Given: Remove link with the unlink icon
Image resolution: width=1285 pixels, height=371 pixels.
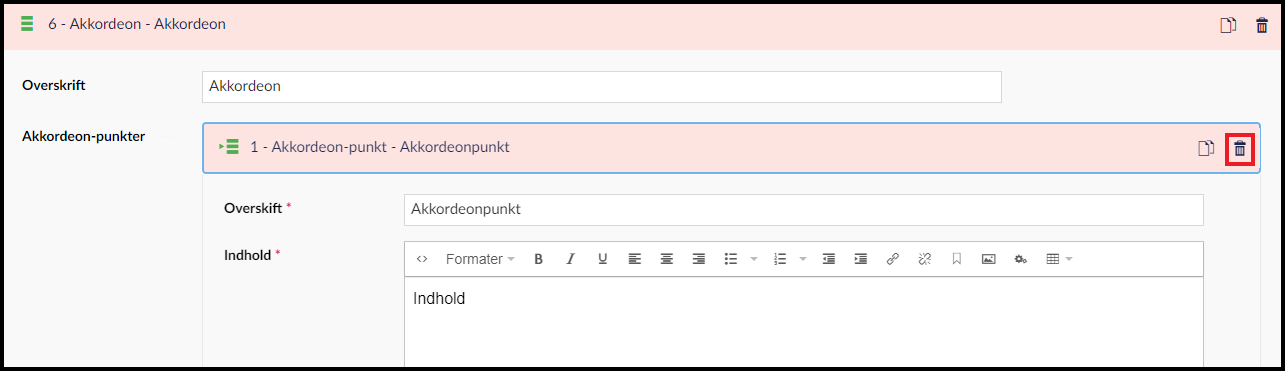Looking at the screenshot, I should [x=925, y=259].
